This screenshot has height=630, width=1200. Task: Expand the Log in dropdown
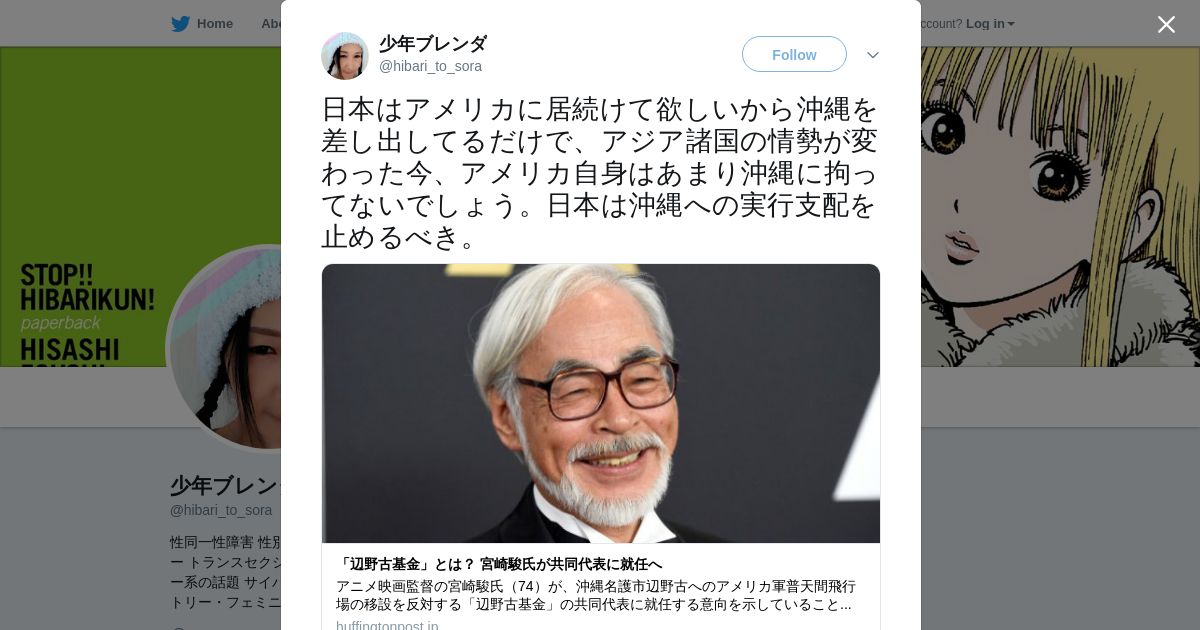(x=990, y=24)
